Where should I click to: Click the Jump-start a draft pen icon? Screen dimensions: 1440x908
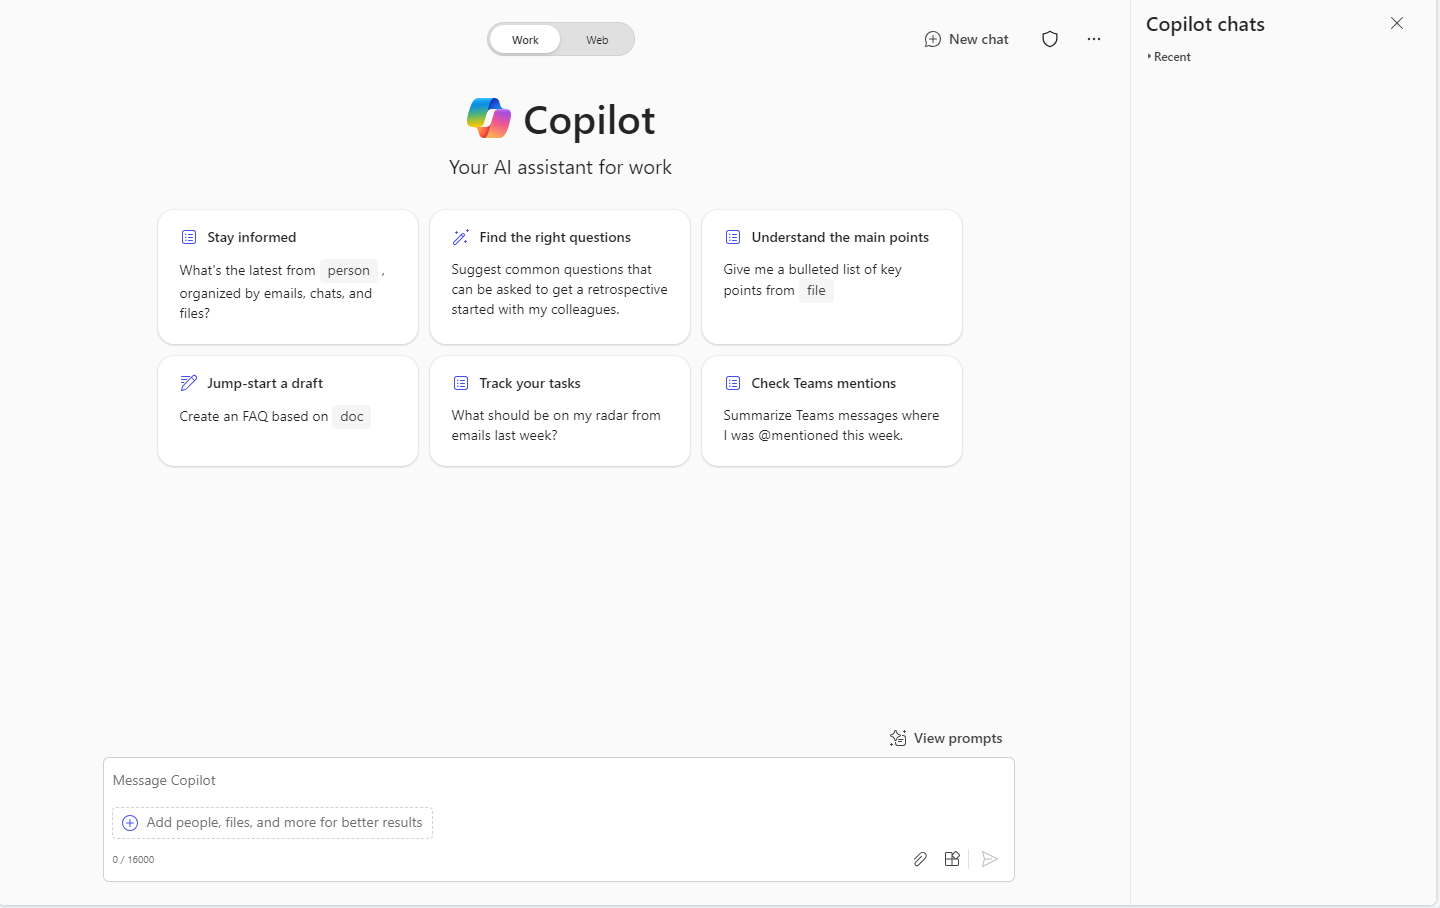(x=189, y=383)
